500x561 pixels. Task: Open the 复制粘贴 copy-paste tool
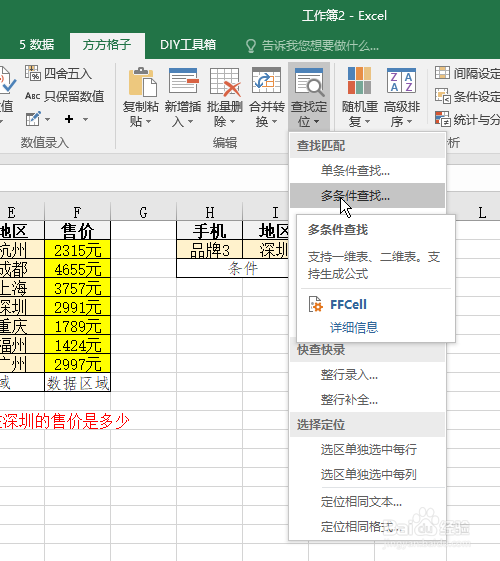141,97
